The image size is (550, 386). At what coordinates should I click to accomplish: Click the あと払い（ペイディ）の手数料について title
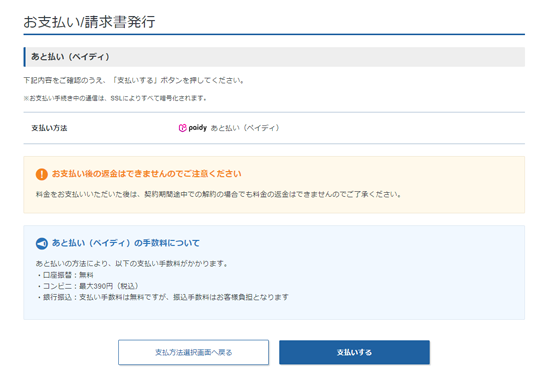126,243
